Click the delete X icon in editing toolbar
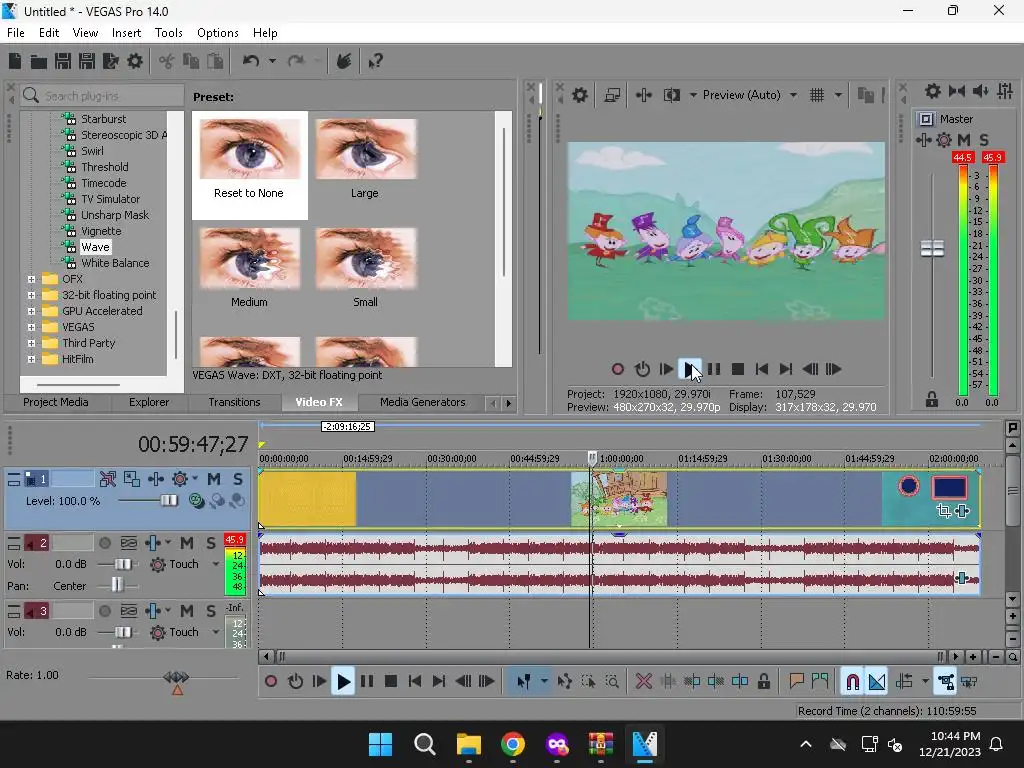This screenshot has height=768, width=1024. point(643,682)
